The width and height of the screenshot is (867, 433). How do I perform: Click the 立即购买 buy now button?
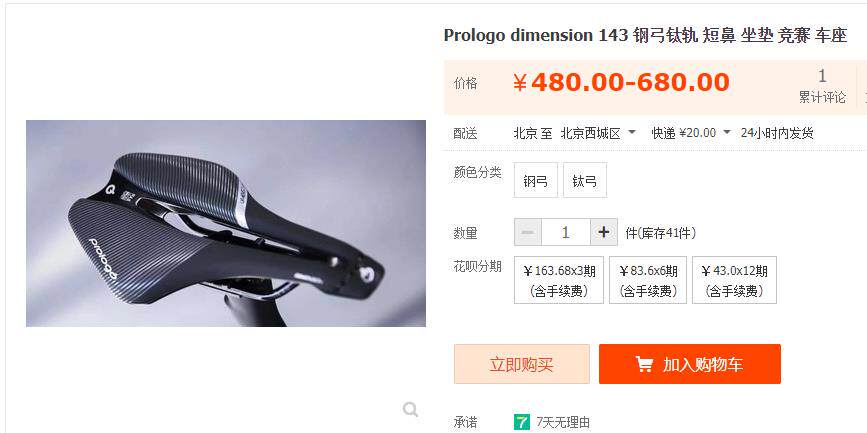(x=522, y=364)
